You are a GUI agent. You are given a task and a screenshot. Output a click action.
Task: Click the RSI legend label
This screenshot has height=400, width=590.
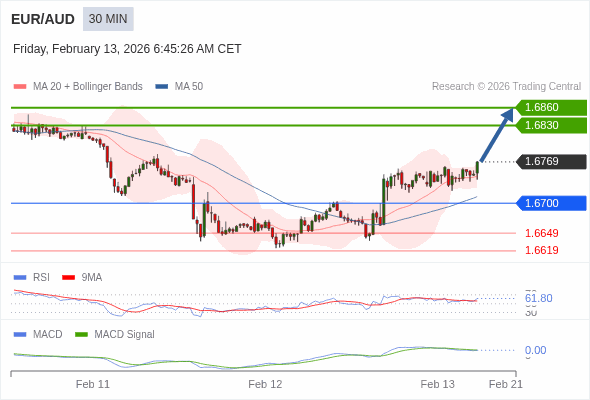(41, 278)
